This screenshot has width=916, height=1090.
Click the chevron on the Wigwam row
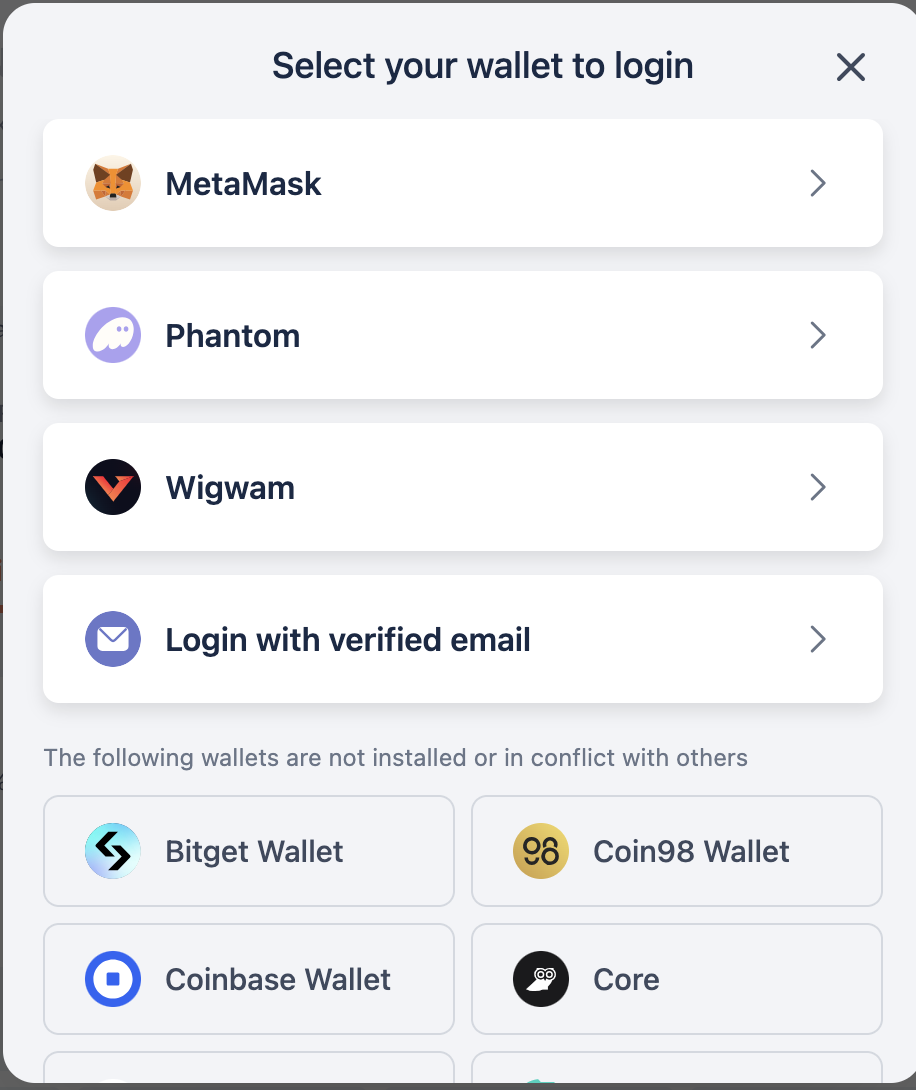pyautogui.click(x=818, y=487)
